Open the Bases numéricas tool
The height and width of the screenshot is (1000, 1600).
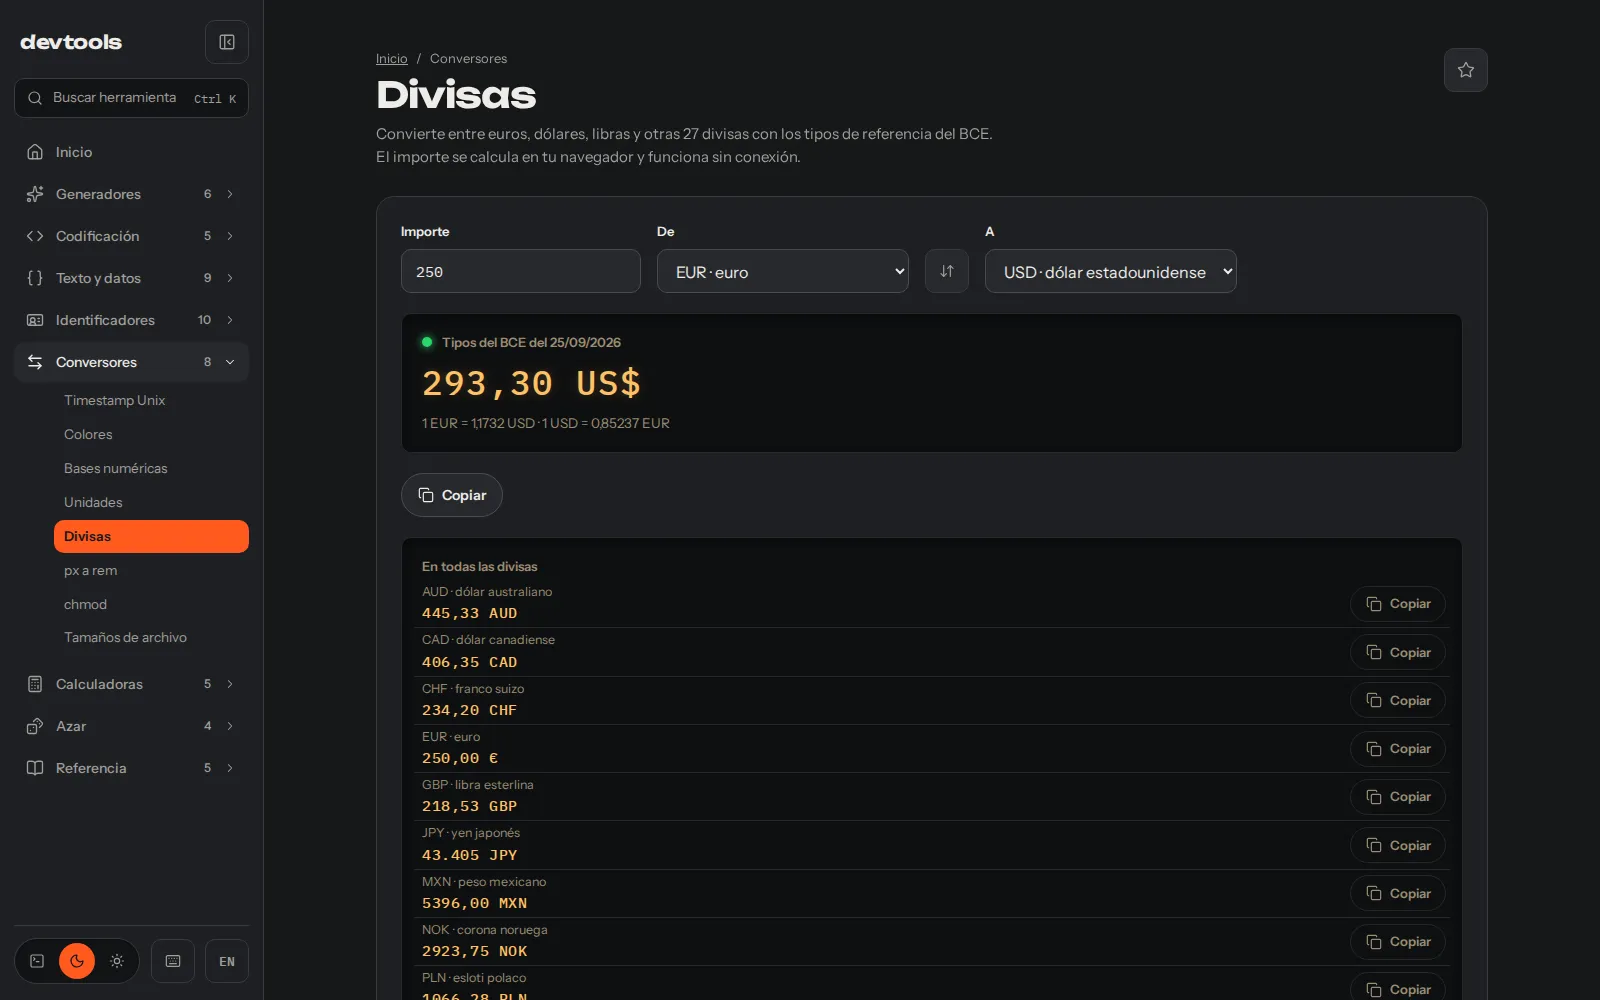tap(151, 468)
